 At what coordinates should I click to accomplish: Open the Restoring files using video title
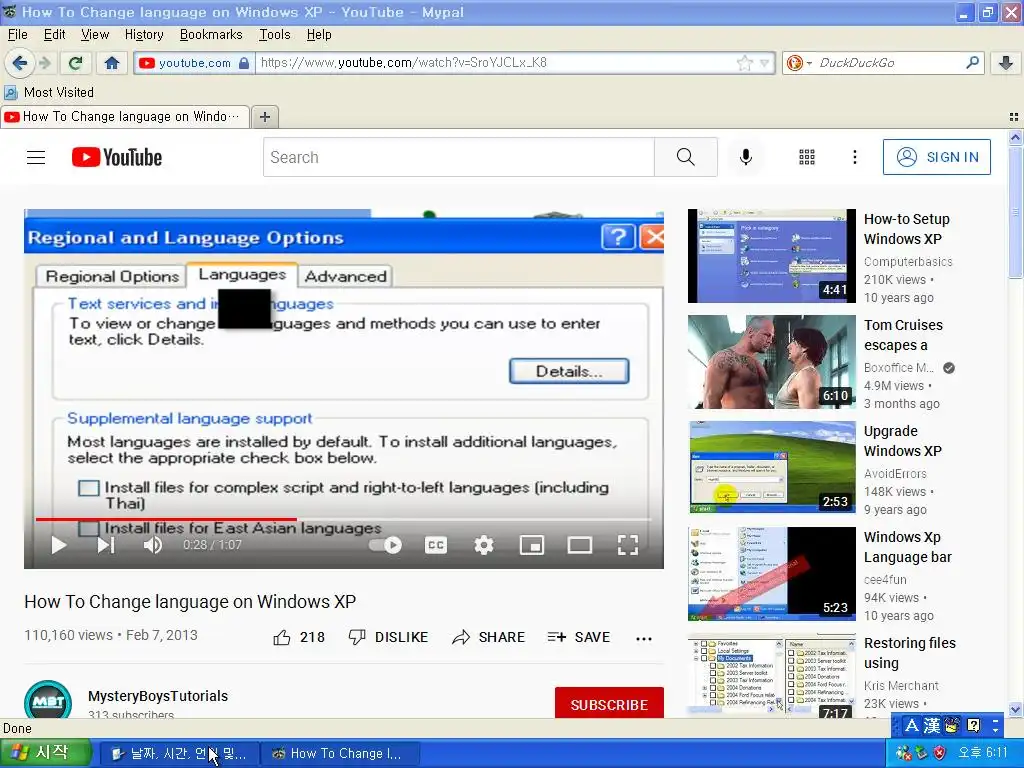tap(910, 652)
